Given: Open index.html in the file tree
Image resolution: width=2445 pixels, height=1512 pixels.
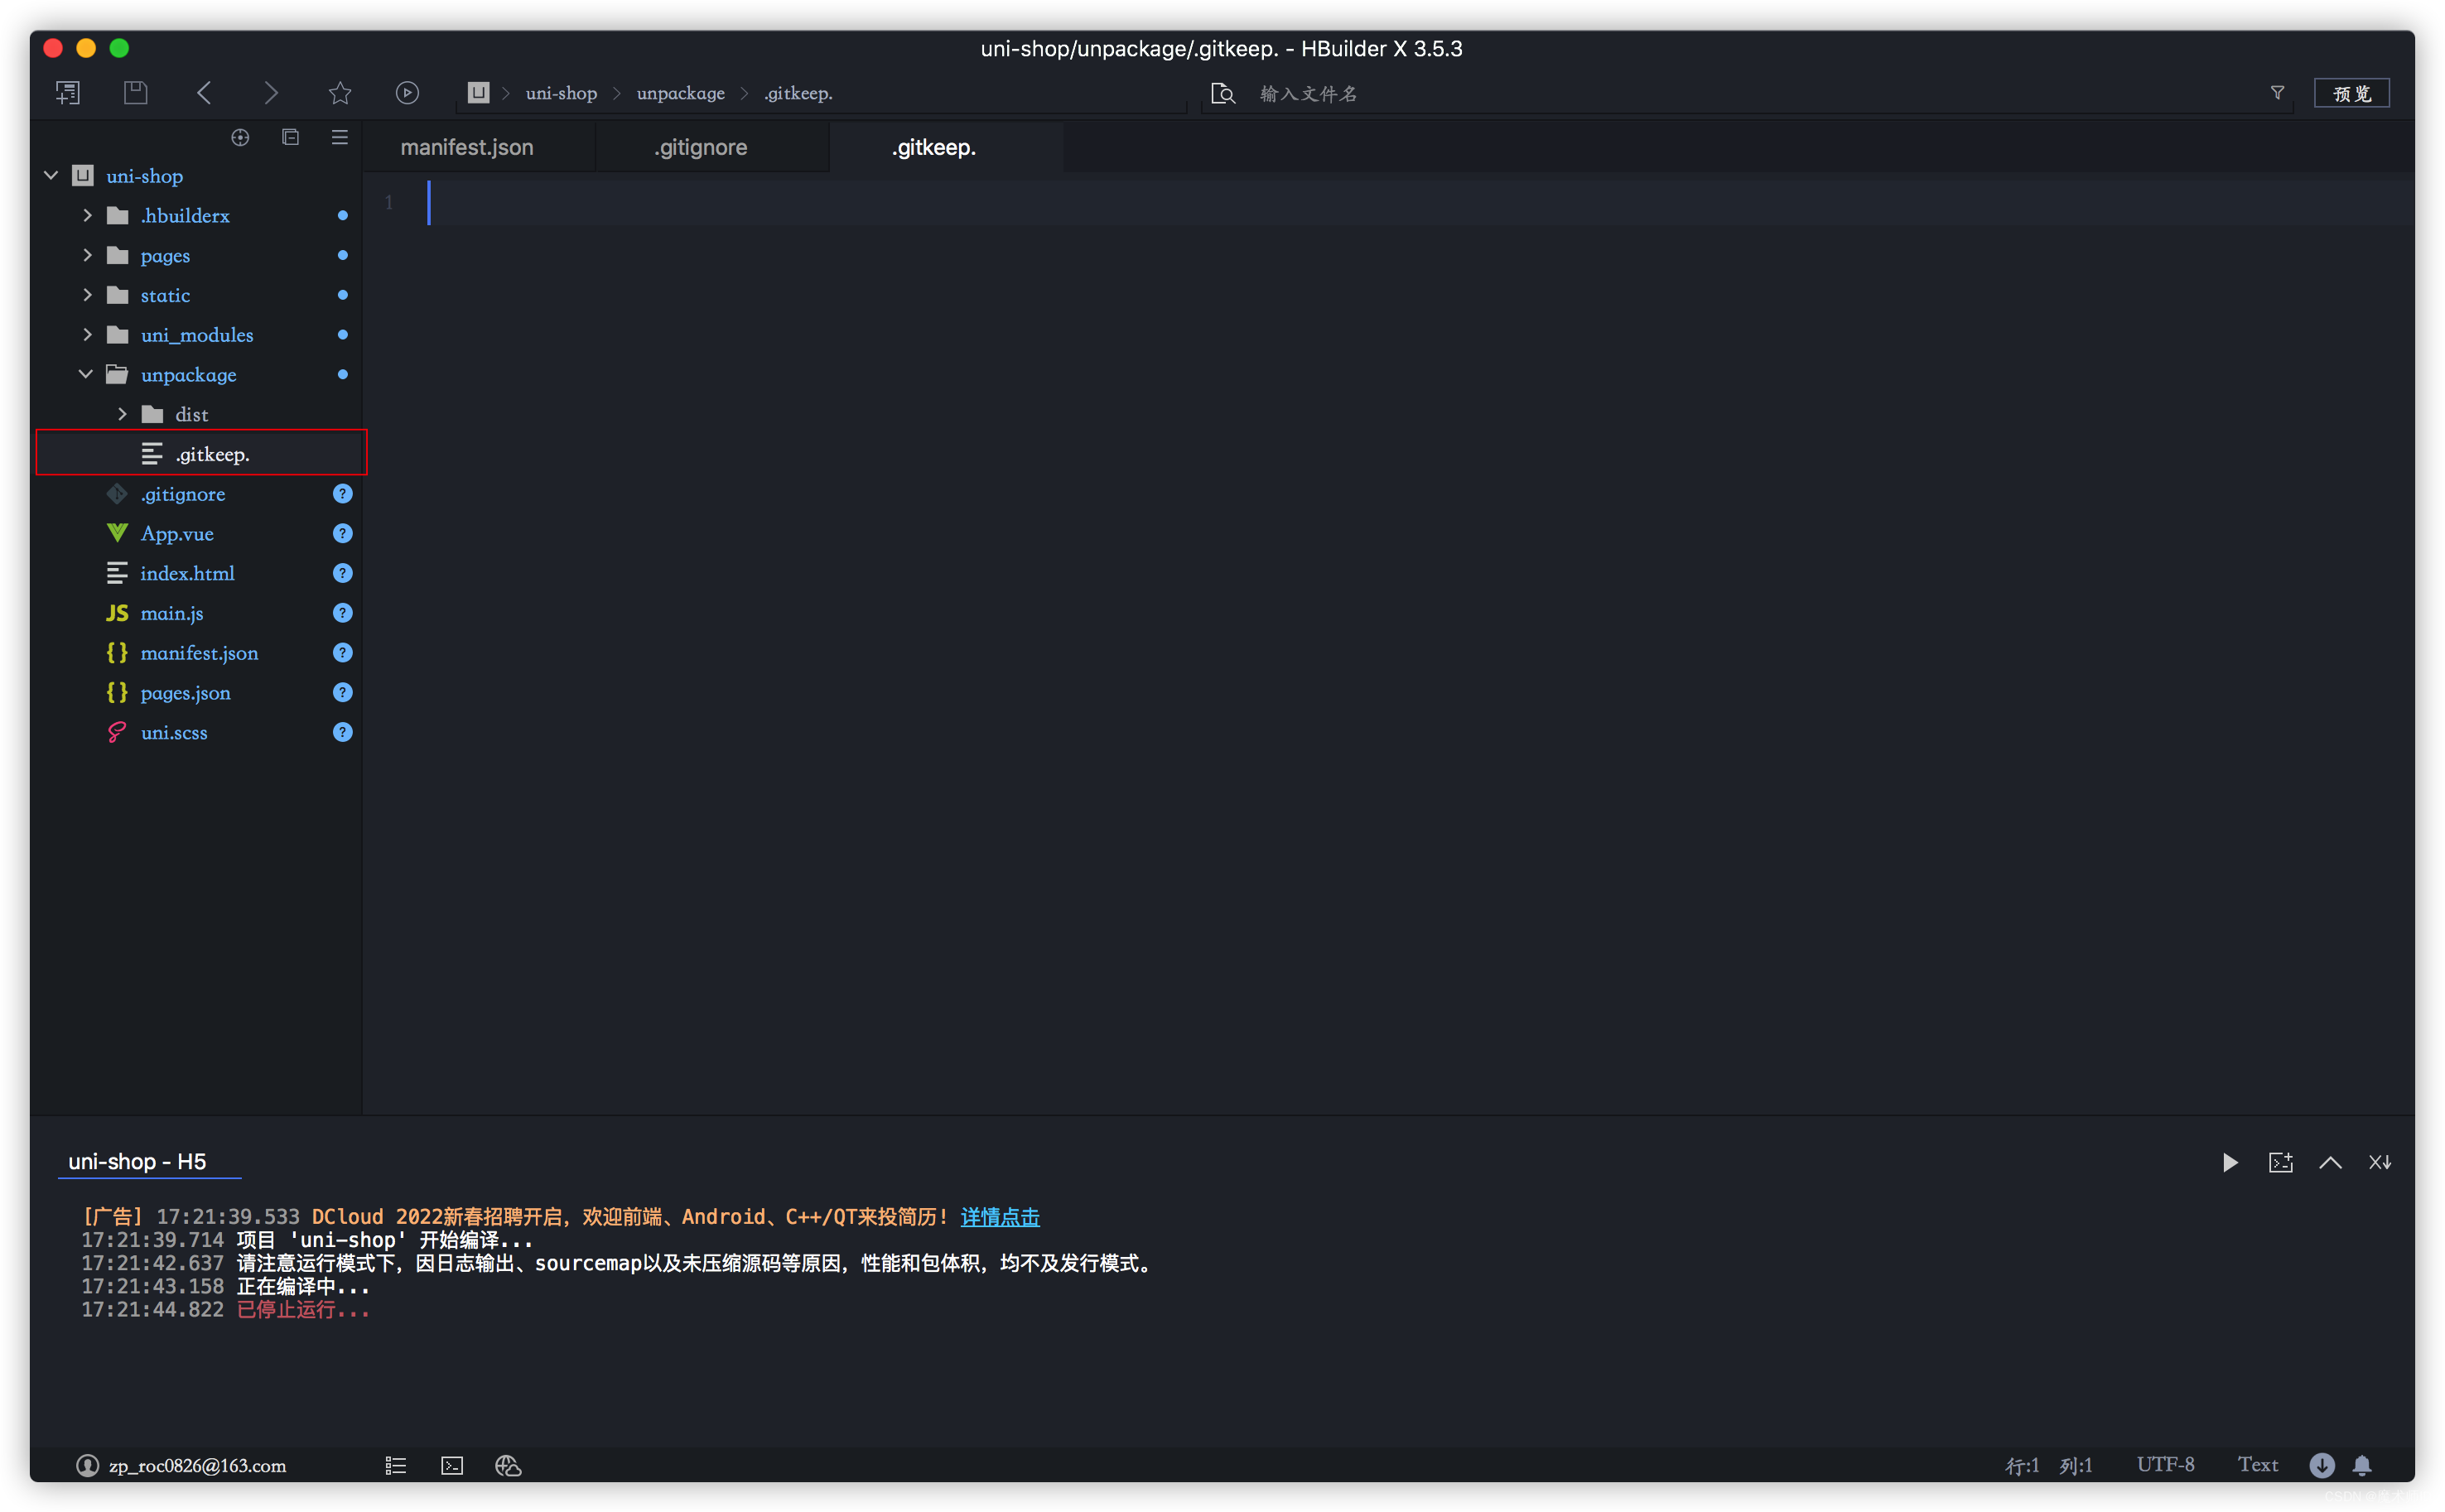Looking at the screenshot, I should pyautogui.click(x=187, y=573).
